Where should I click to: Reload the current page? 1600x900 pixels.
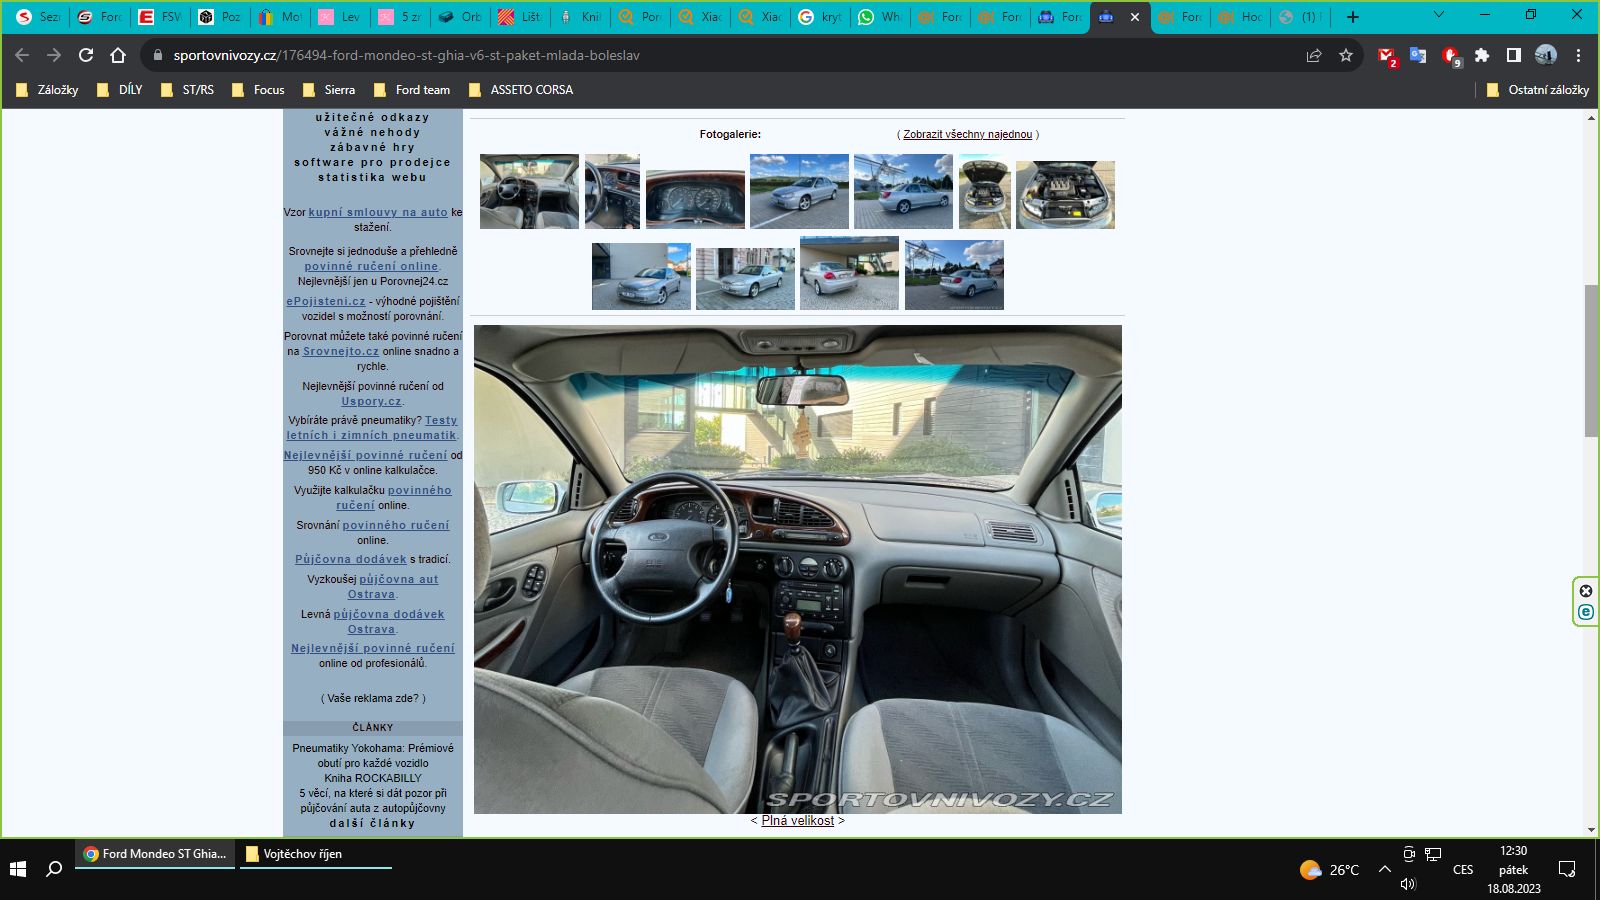pos(86,55)
